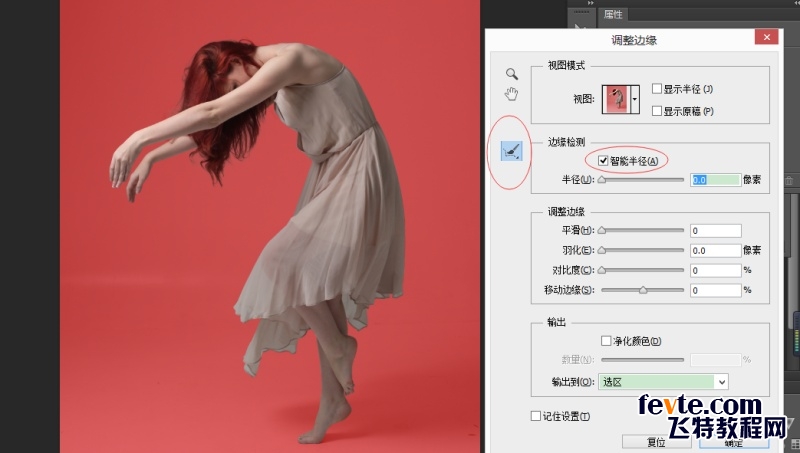Open the 视图 view mode thumbnail dropdown

(x=635, y=99)
